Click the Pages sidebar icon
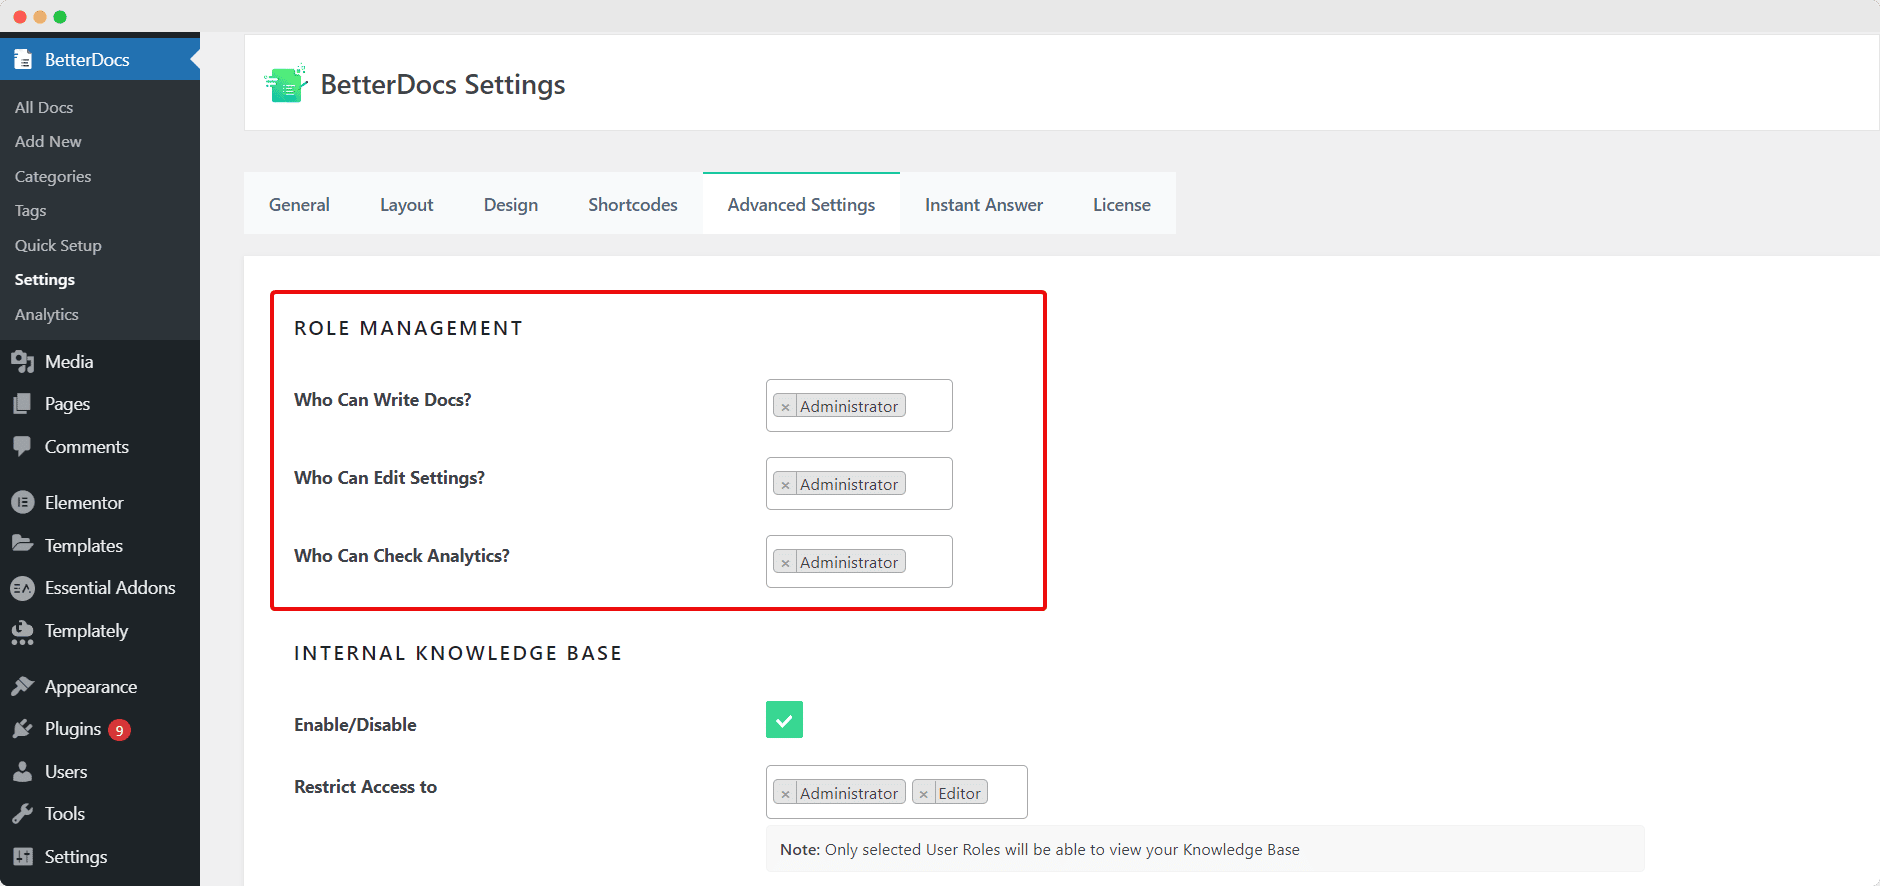Screen dimensions: 1880x886 [x=22, y=404]
